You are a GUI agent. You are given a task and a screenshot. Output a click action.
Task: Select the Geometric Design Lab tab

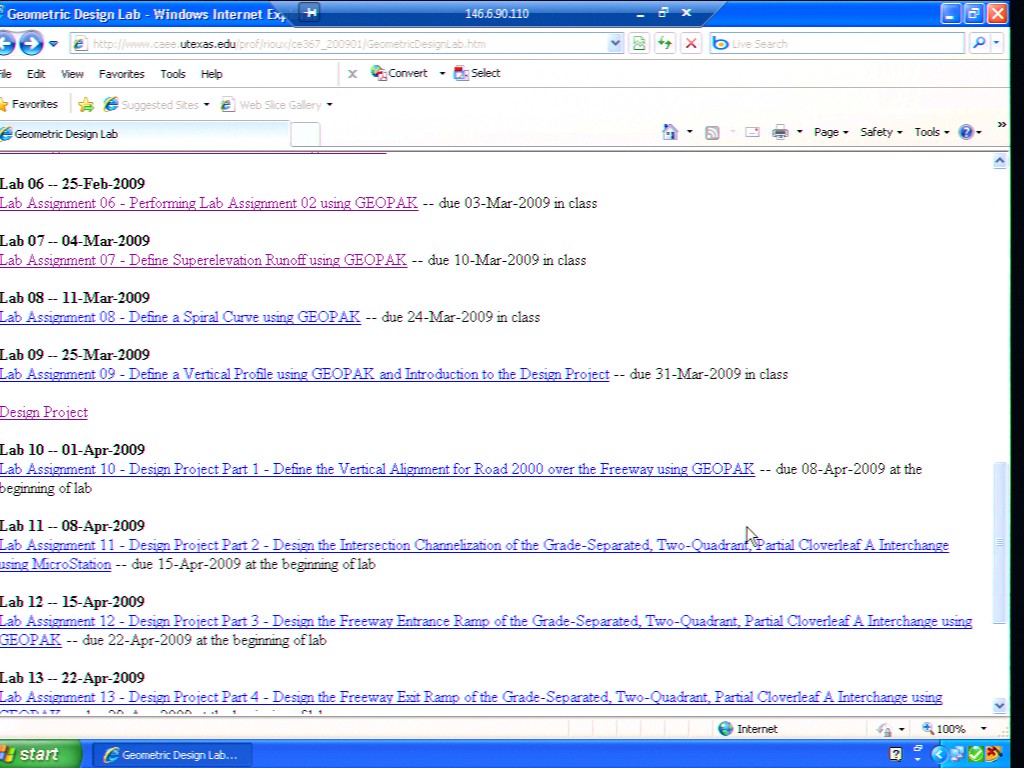coord(144,134)
